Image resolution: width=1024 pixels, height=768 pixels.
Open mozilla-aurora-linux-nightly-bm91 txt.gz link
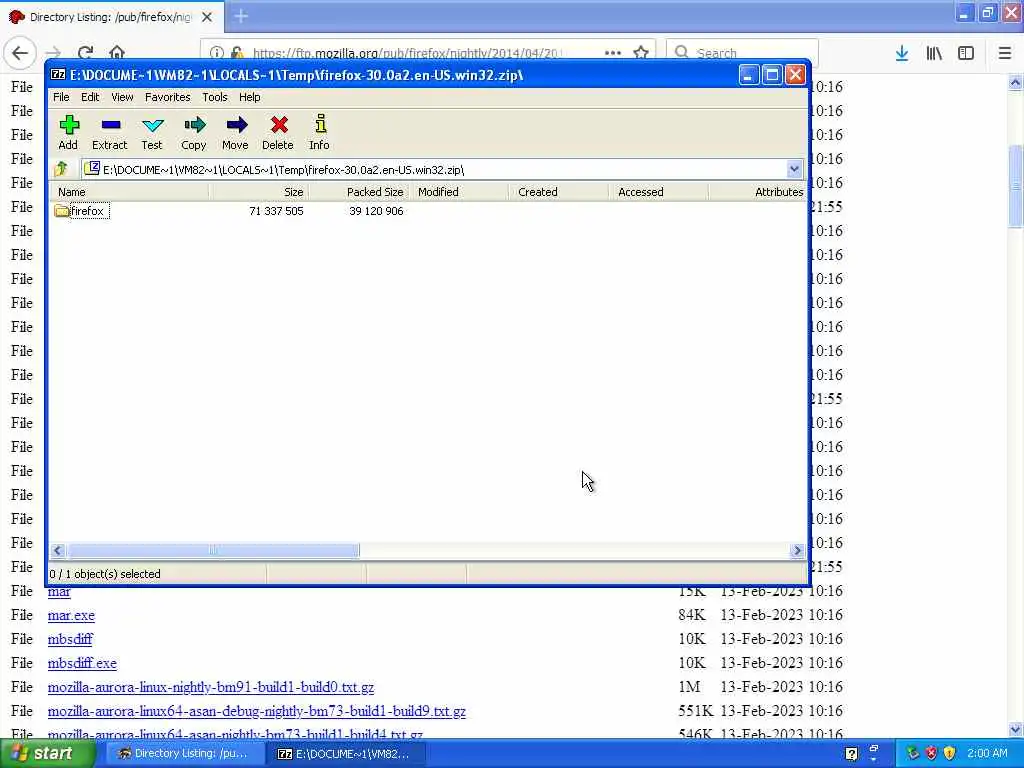(x=211, y=687)
